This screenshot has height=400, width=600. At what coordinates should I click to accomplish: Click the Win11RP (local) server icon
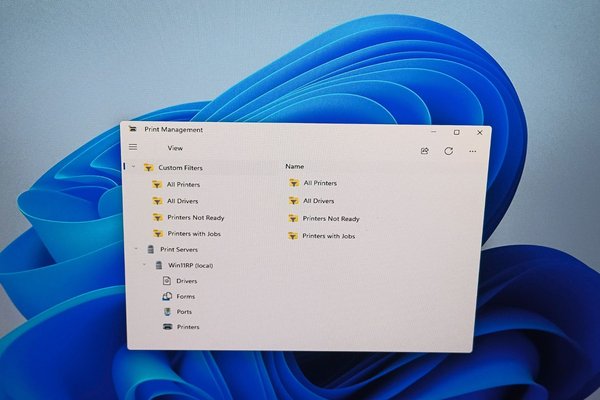(x=159, y=265)
